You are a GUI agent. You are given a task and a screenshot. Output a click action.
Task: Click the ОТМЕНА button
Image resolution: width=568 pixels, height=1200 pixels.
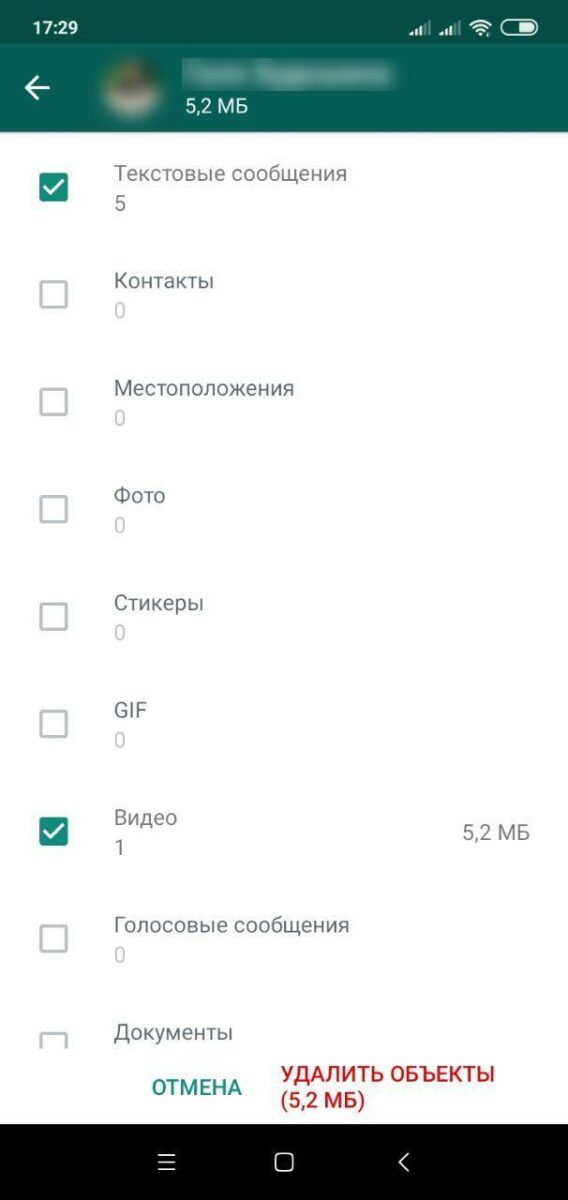pos(196,1087)
